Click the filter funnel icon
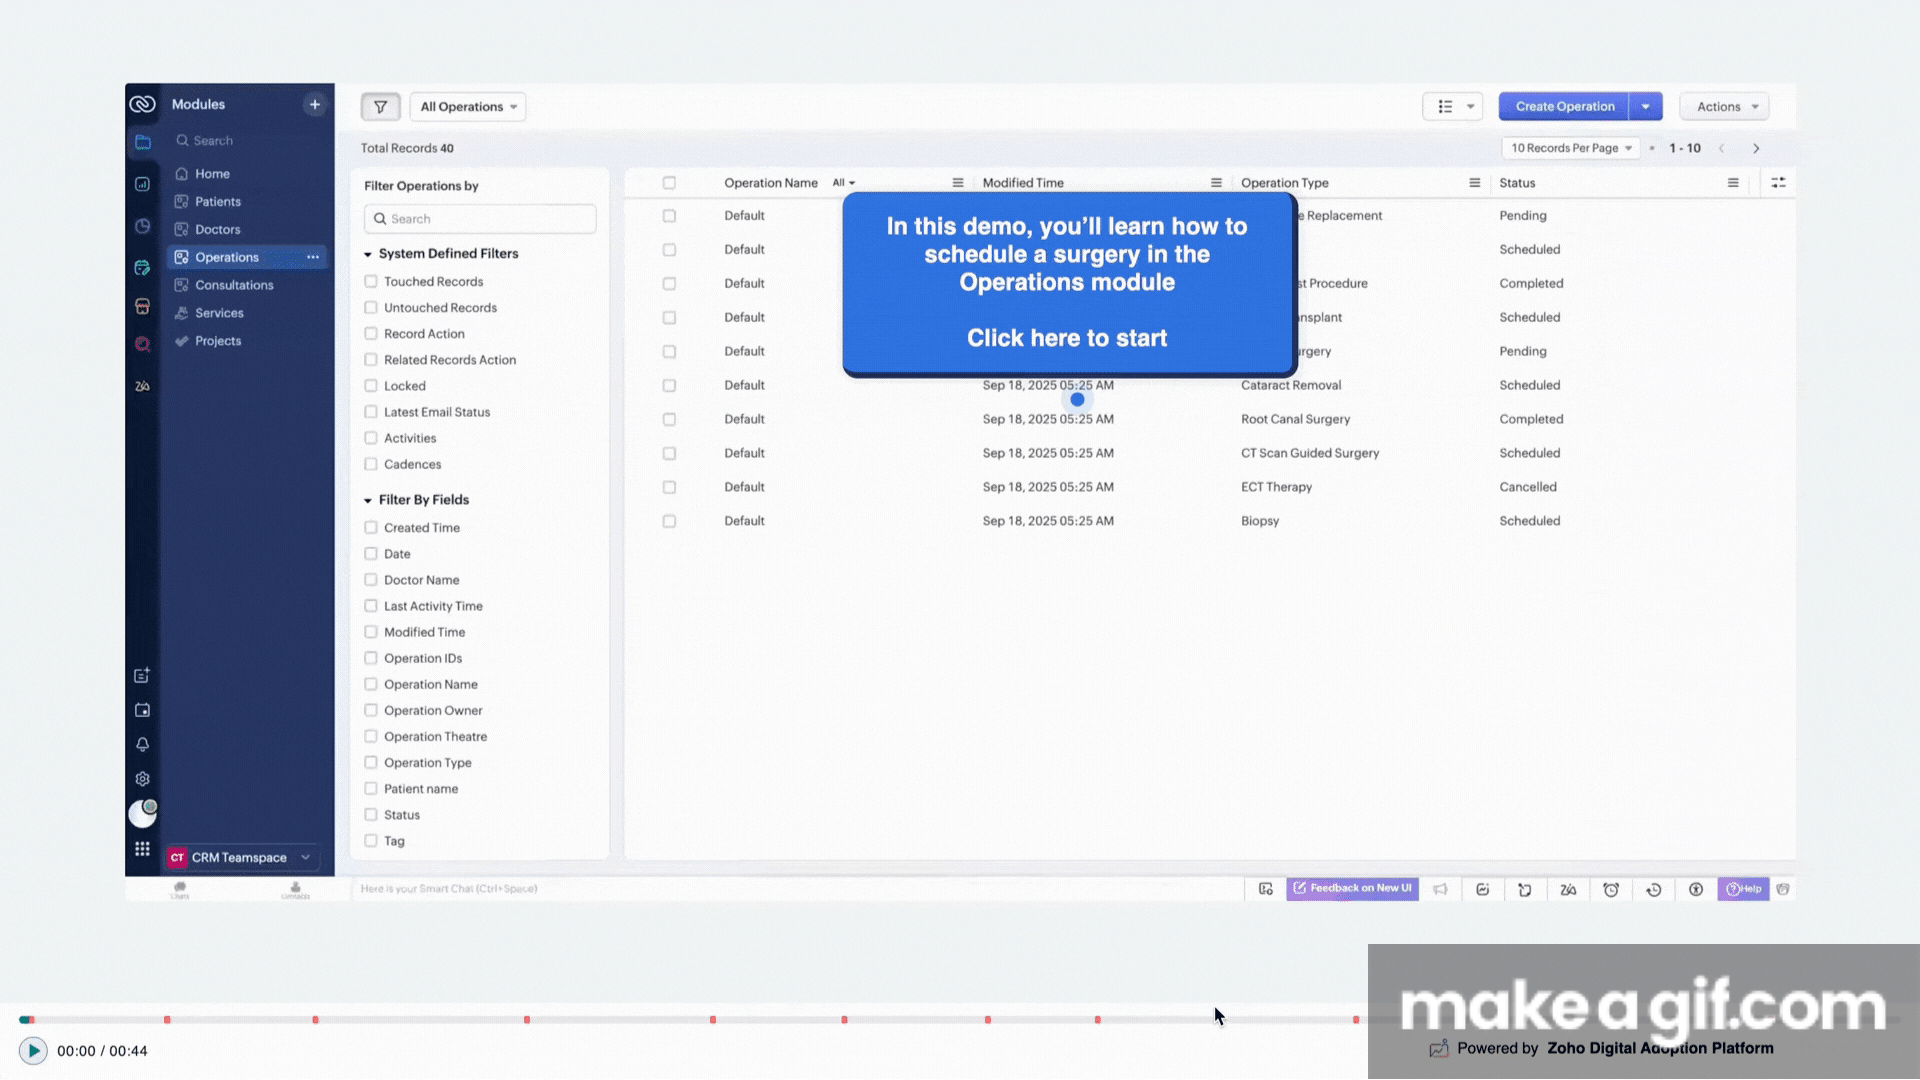Screen dimensions: 1920x1080 pyautogui.click(x=380, y=107)
